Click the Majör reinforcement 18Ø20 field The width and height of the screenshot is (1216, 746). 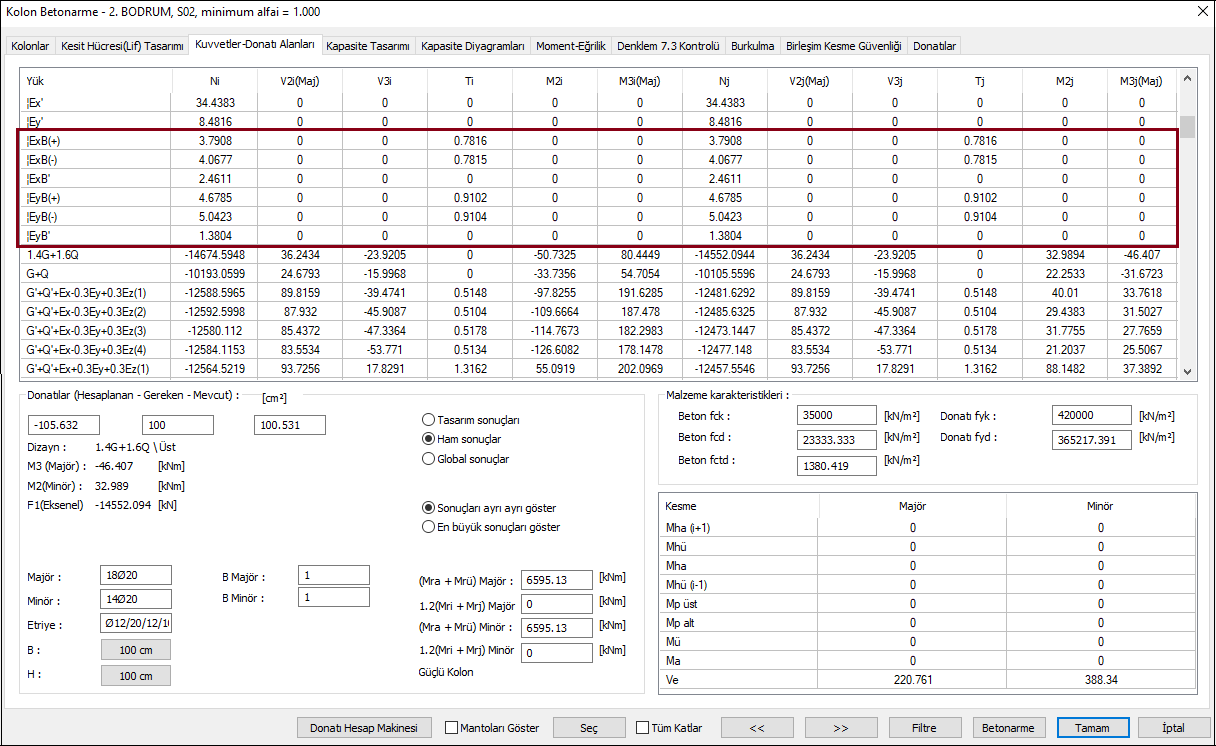pyautogui.click(x=136, y=575)
